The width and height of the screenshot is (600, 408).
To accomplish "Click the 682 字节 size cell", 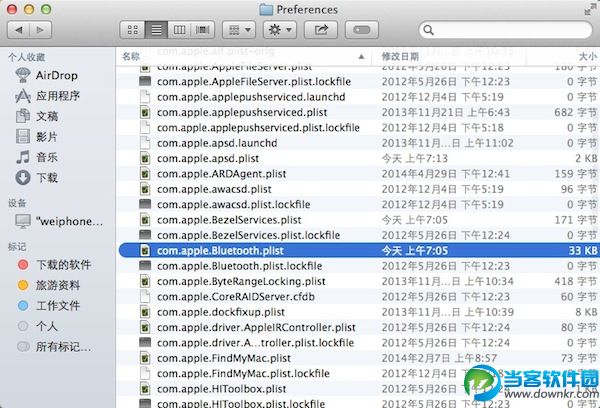I will pos(576,112).
